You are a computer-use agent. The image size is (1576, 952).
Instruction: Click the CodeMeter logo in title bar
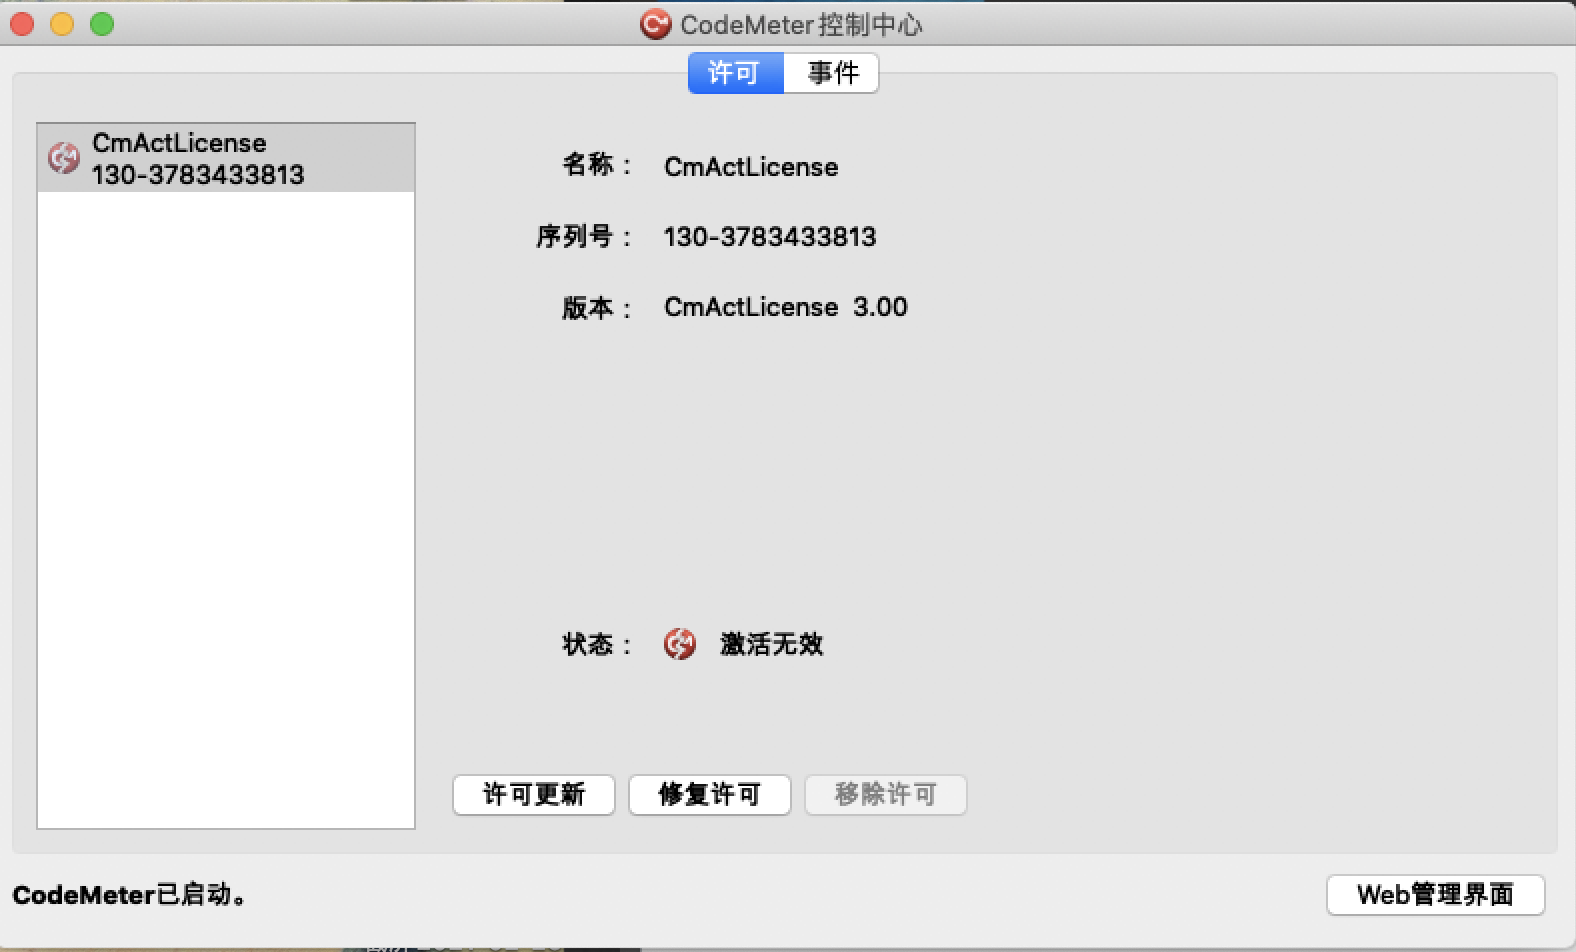pyautogui.click(x=655, y=24)
